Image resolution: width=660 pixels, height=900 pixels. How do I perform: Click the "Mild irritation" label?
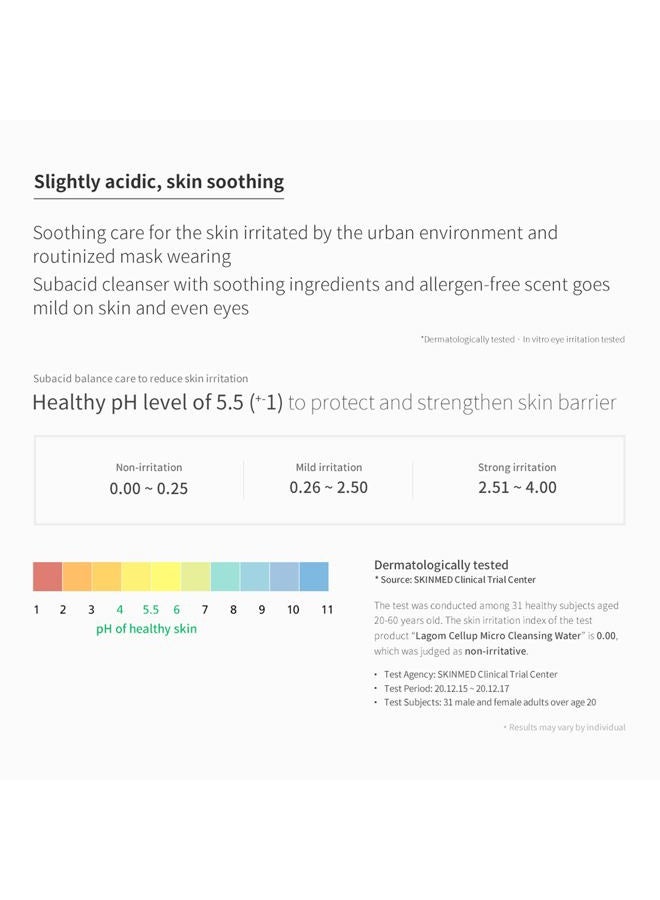(329, 467)
